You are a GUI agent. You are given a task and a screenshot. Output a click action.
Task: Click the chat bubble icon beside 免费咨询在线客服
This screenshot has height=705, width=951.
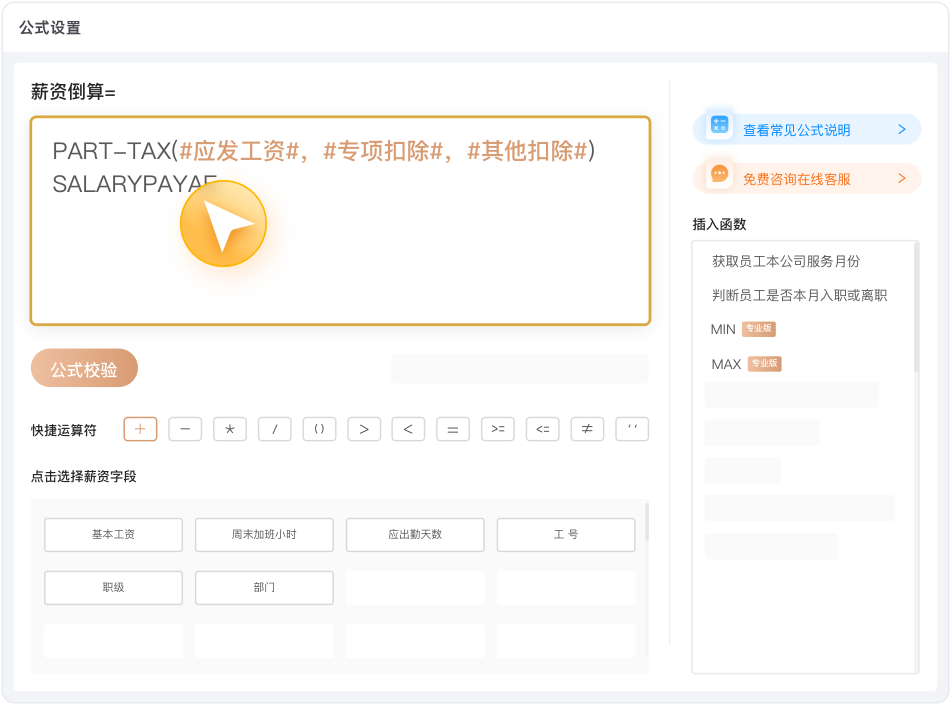point(719,175)
